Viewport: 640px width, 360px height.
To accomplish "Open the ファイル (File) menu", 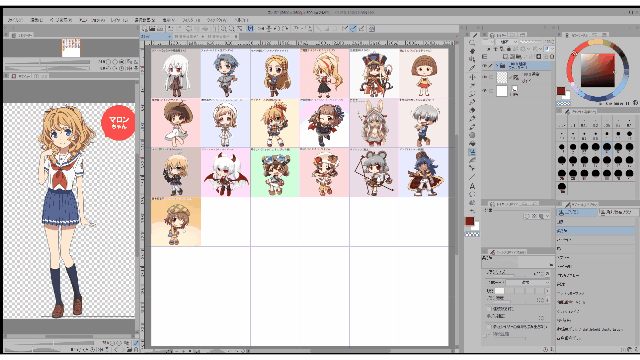I will point(16,20).
